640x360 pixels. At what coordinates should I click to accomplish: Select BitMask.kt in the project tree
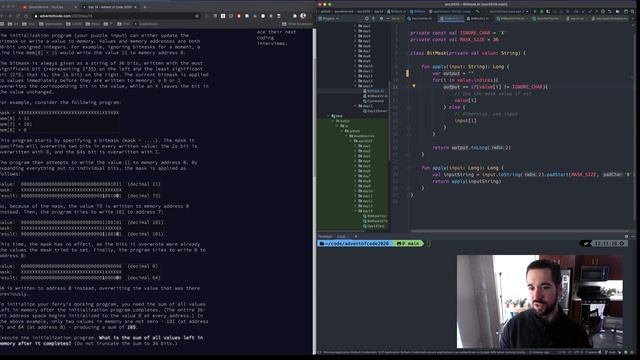pyautogui.click(x=373, y=91)
